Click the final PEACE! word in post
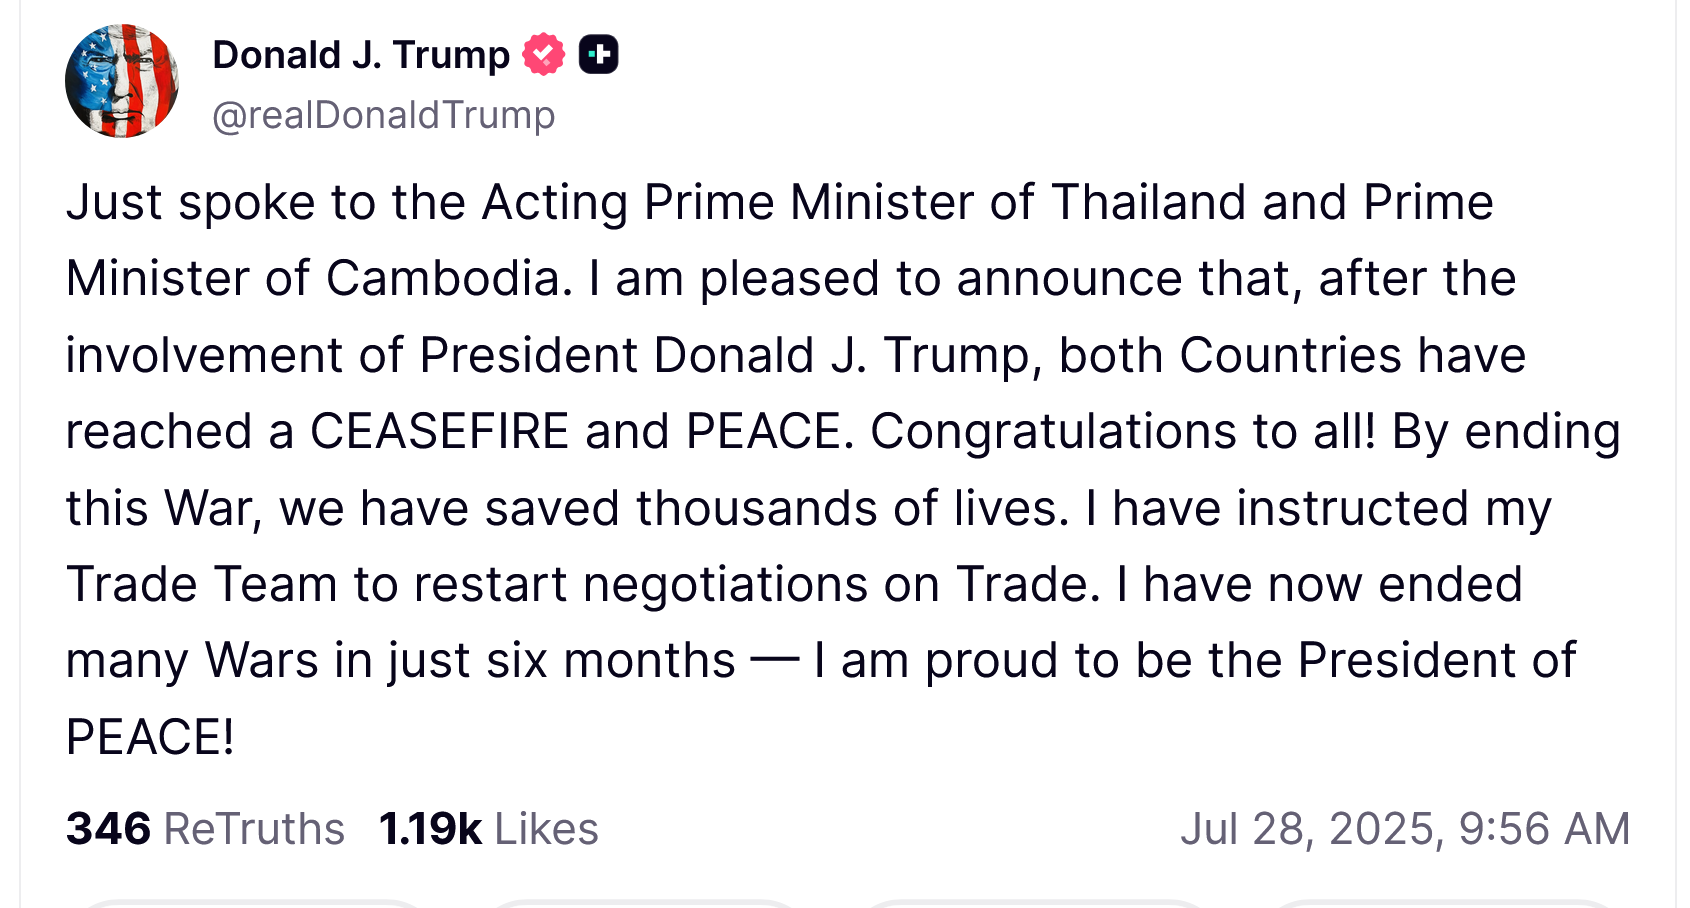 (x=150, y=738)
